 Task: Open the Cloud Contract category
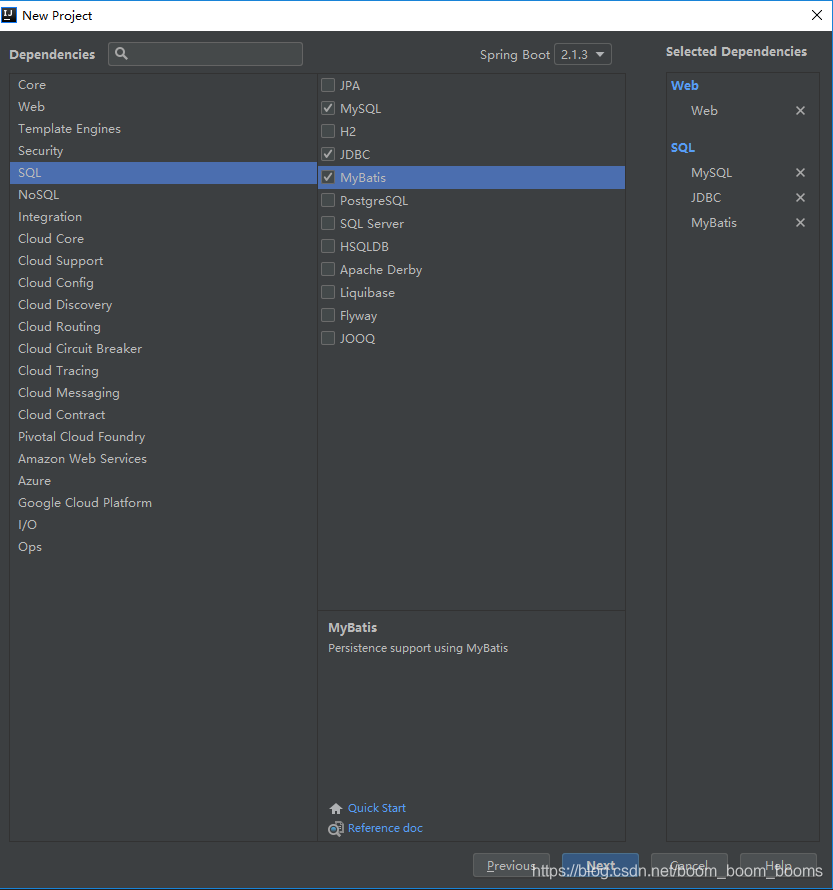163,415
